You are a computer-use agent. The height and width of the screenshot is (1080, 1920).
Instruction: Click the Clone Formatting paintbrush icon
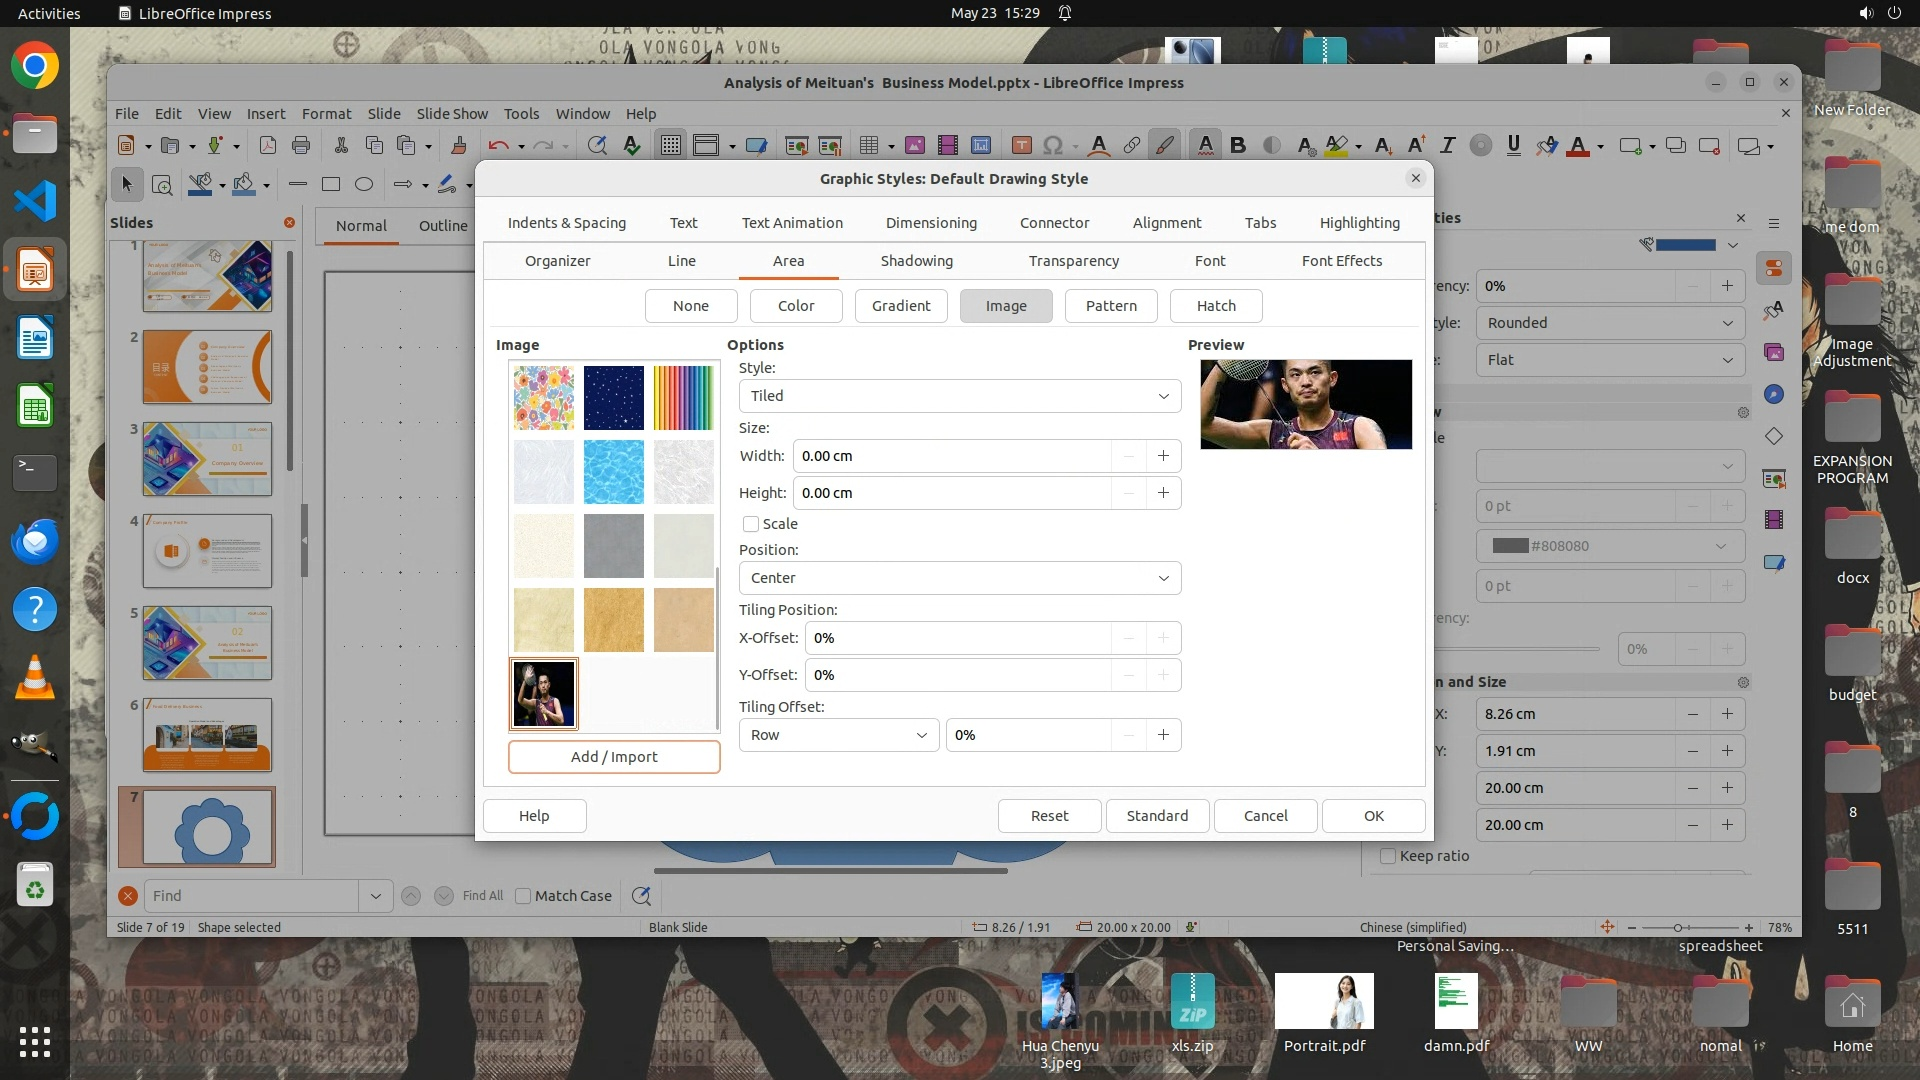click(459, 146)
